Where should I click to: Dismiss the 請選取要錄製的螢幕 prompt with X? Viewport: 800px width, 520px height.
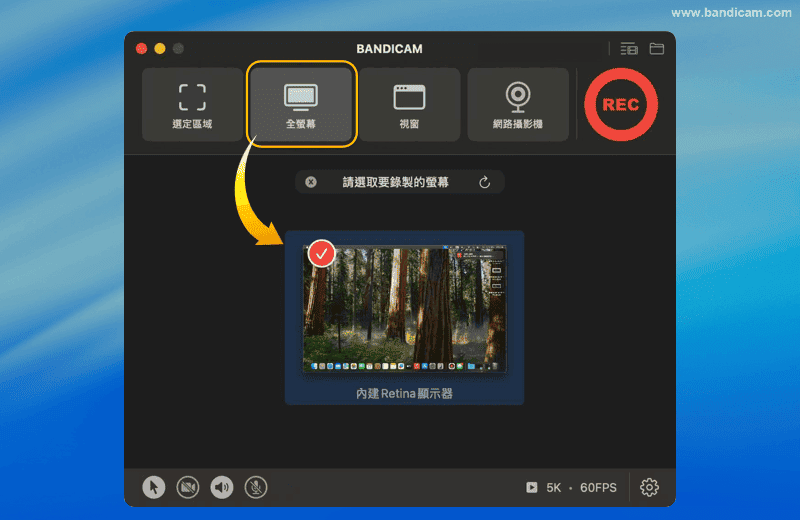point(311,182)
